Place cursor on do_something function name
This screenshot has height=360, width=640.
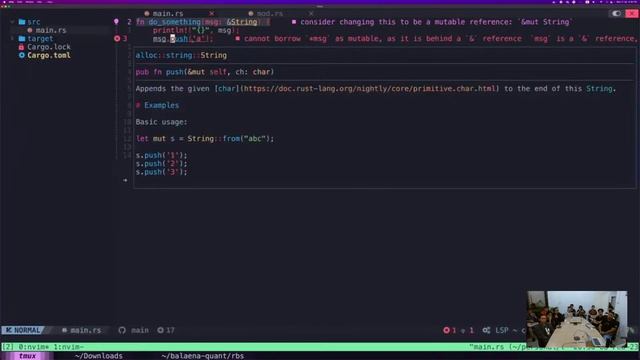(174, 22)
